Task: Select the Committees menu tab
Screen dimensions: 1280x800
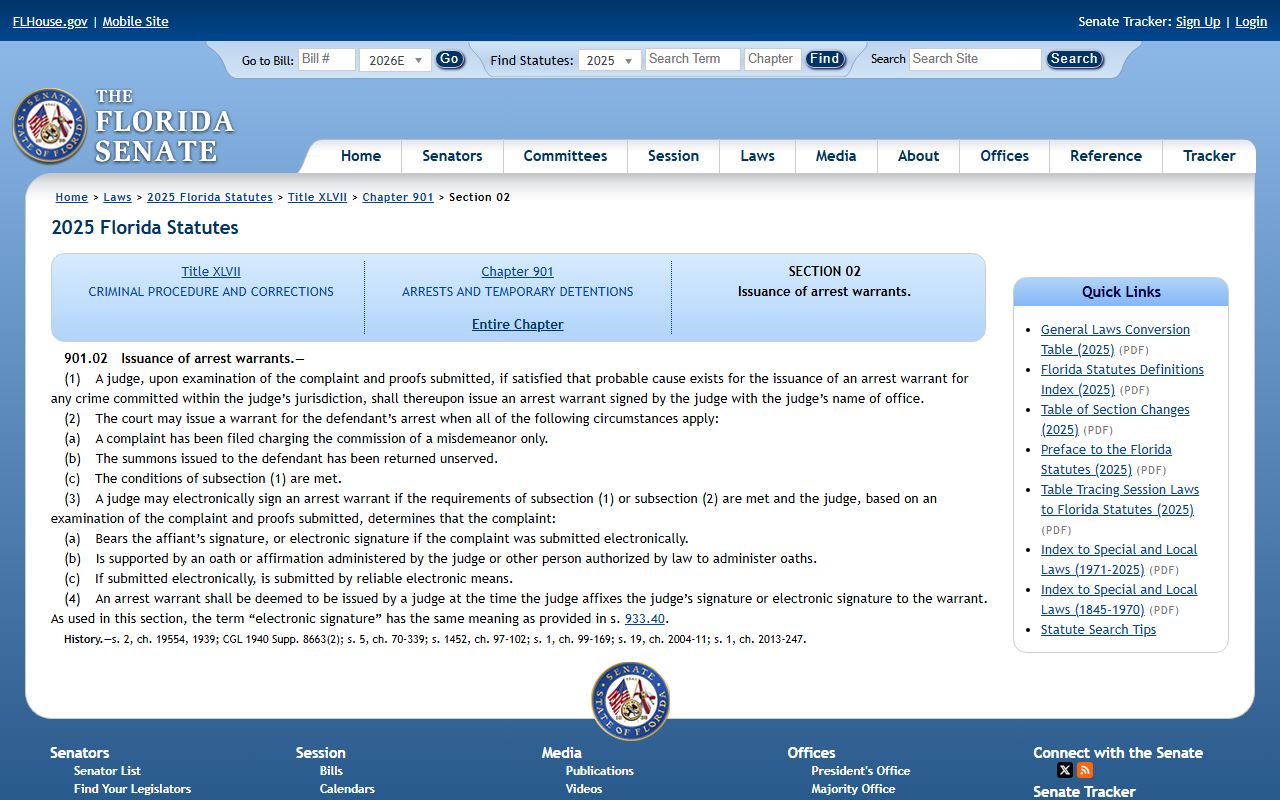Action: [565, 156]
